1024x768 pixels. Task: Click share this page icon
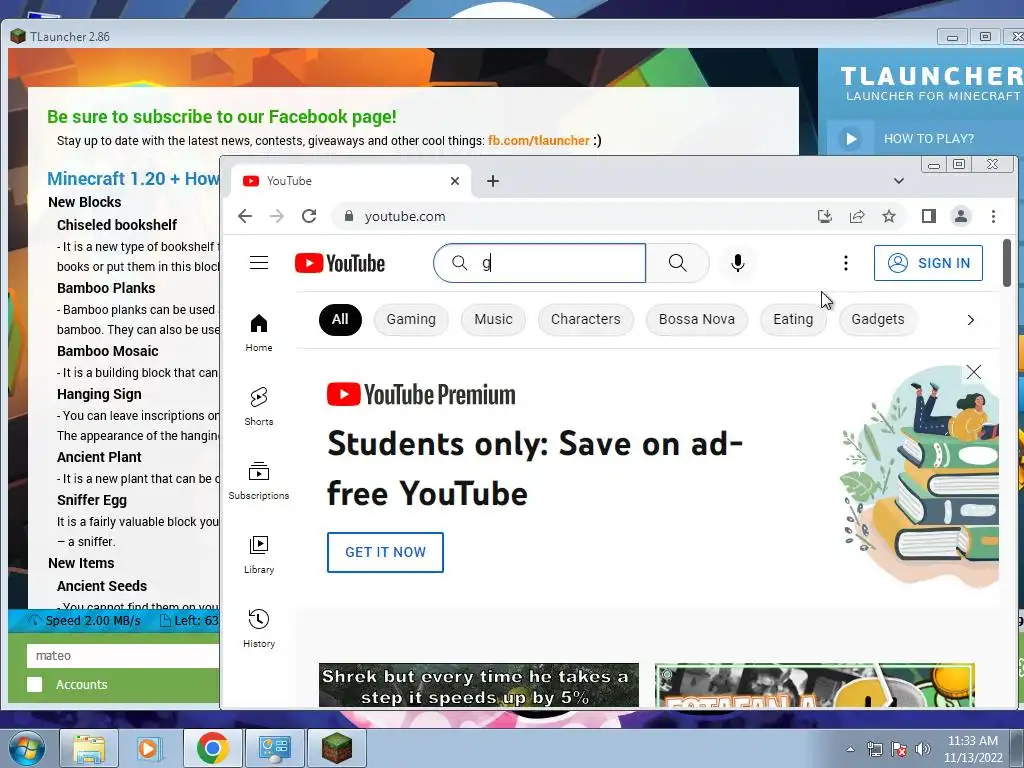857,216
